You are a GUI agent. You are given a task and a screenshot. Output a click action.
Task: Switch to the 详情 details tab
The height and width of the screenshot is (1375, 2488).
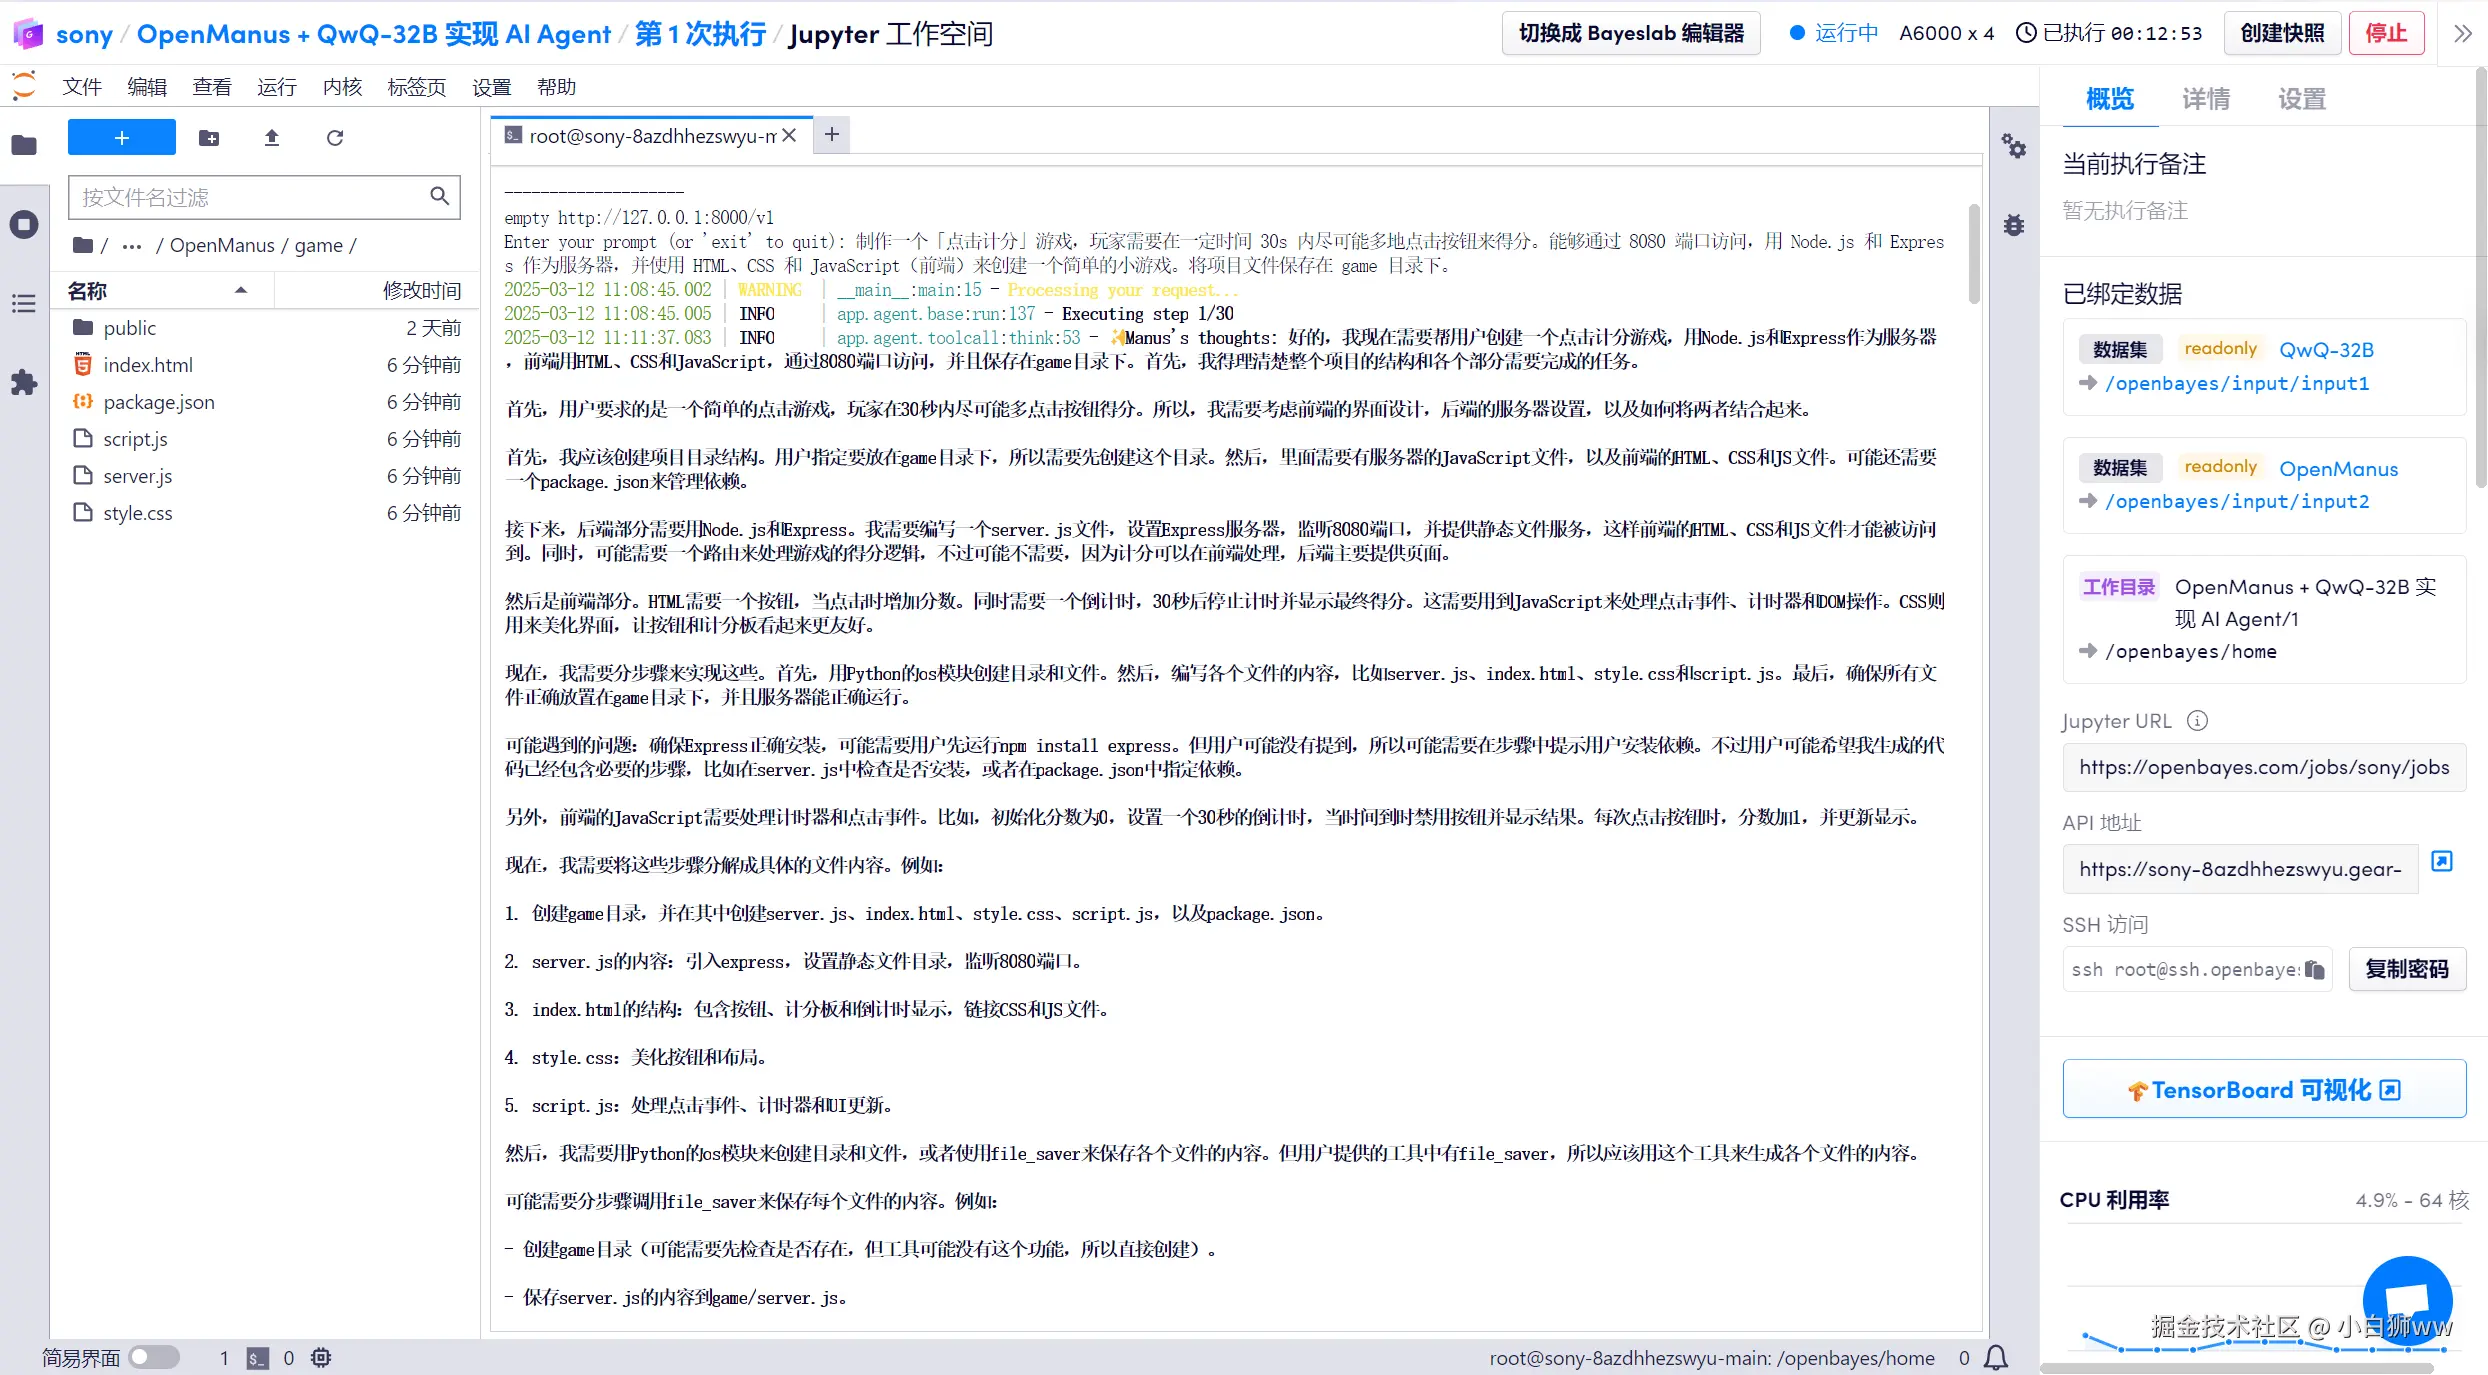pos(2205,99)
